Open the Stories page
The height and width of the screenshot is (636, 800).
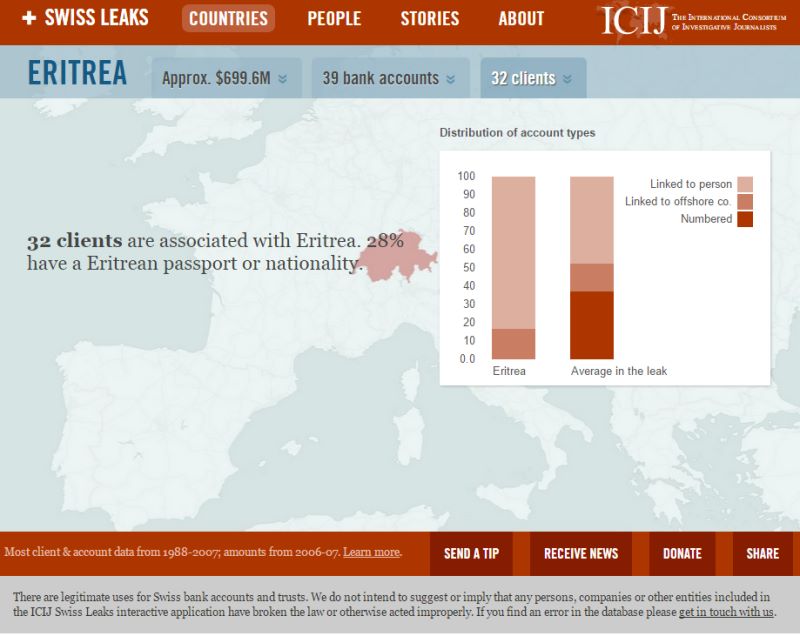coord(430,18)
